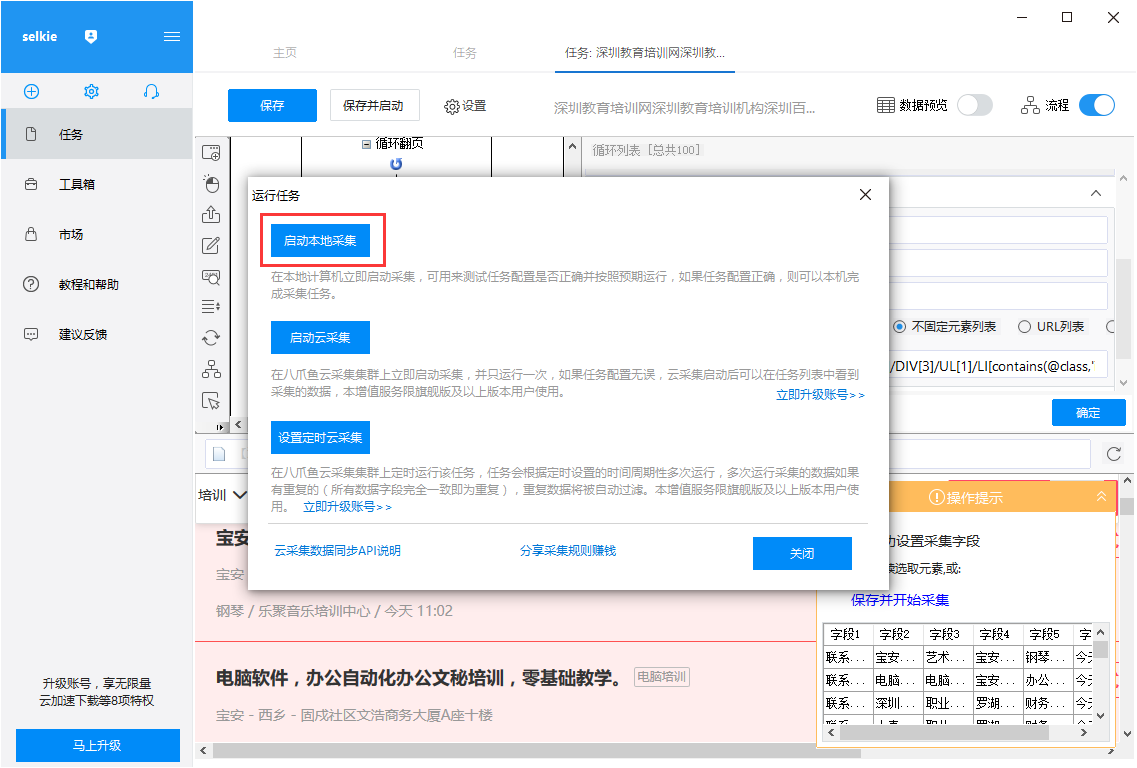
Task: Click the 设置定时云采集 button
Action: pyautogui.click(x=320, y=437)
